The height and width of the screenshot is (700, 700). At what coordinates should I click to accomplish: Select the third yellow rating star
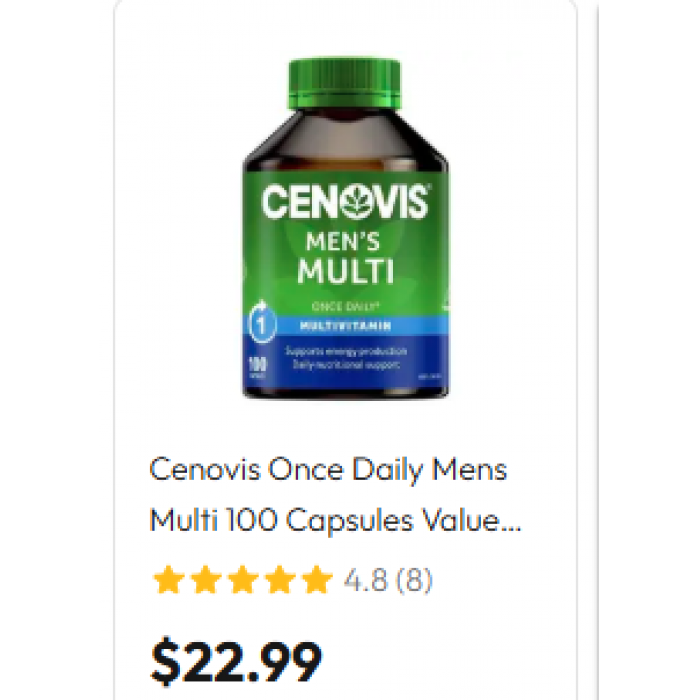pos(243,580)
